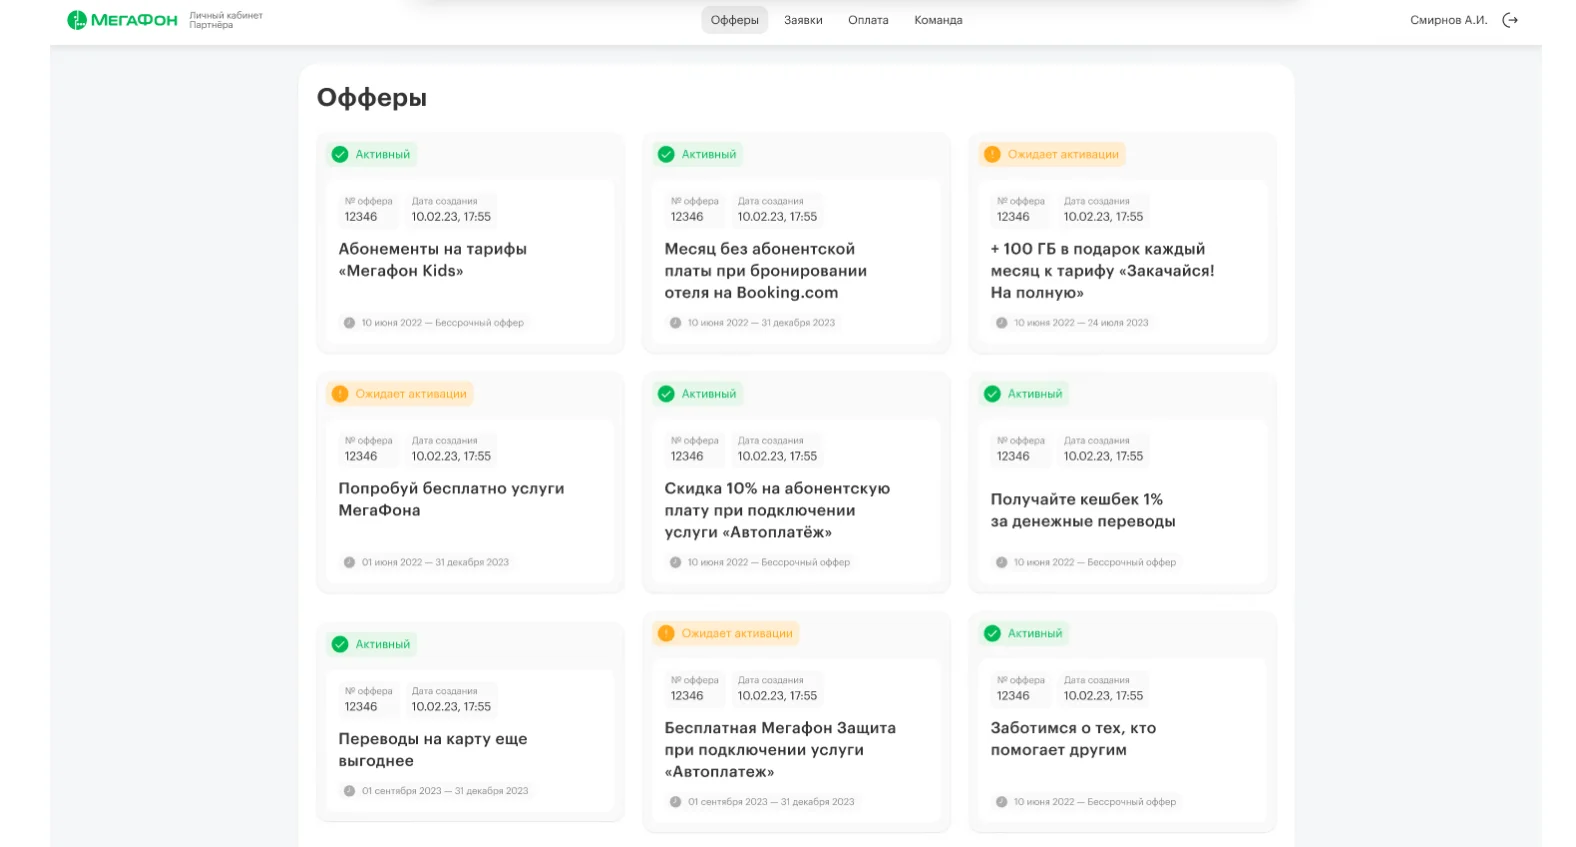Viewport: 1576px width, 847px height.
Task: Click the logout icon next to Смирнов А.И.
Action: (1510, 20)
